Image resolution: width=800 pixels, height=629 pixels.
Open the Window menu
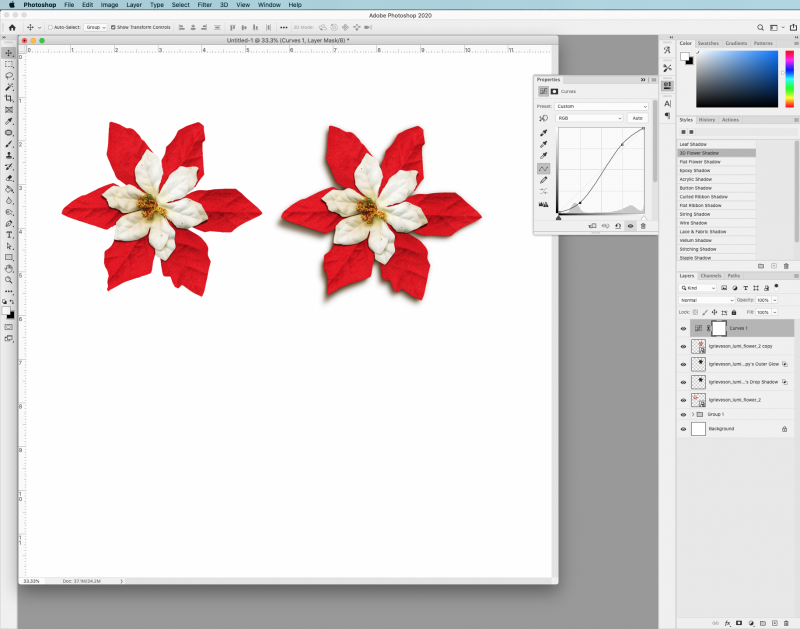[269, 5]
